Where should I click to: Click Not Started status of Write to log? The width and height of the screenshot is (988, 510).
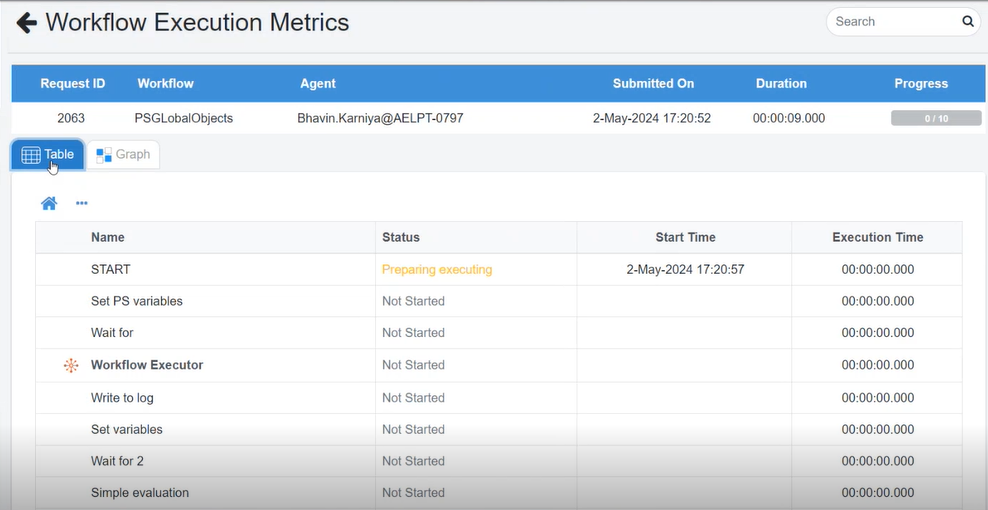[x=413, y=398]
